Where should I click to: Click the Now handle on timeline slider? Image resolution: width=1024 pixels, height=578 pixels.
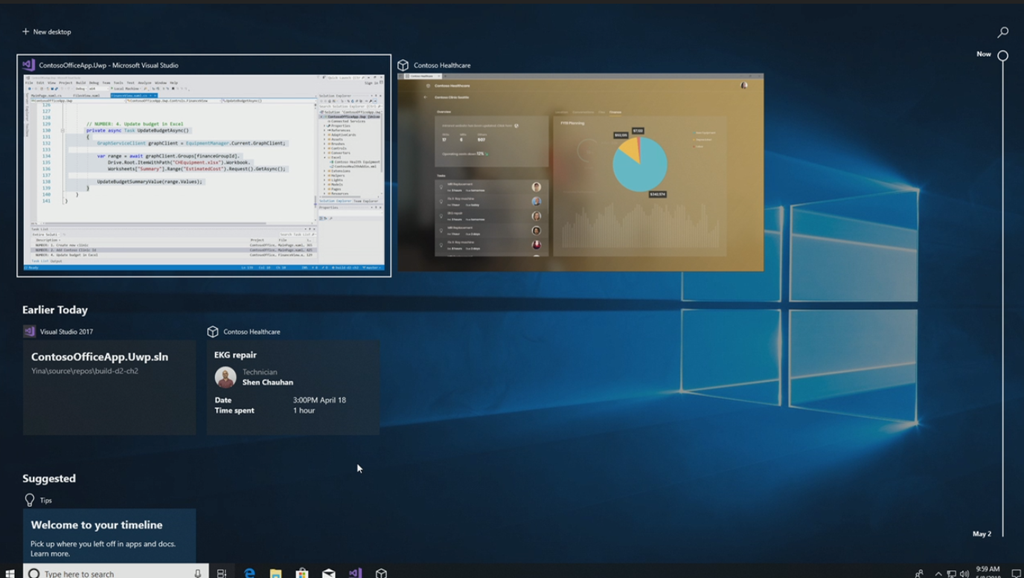(x=1003, y=55)
